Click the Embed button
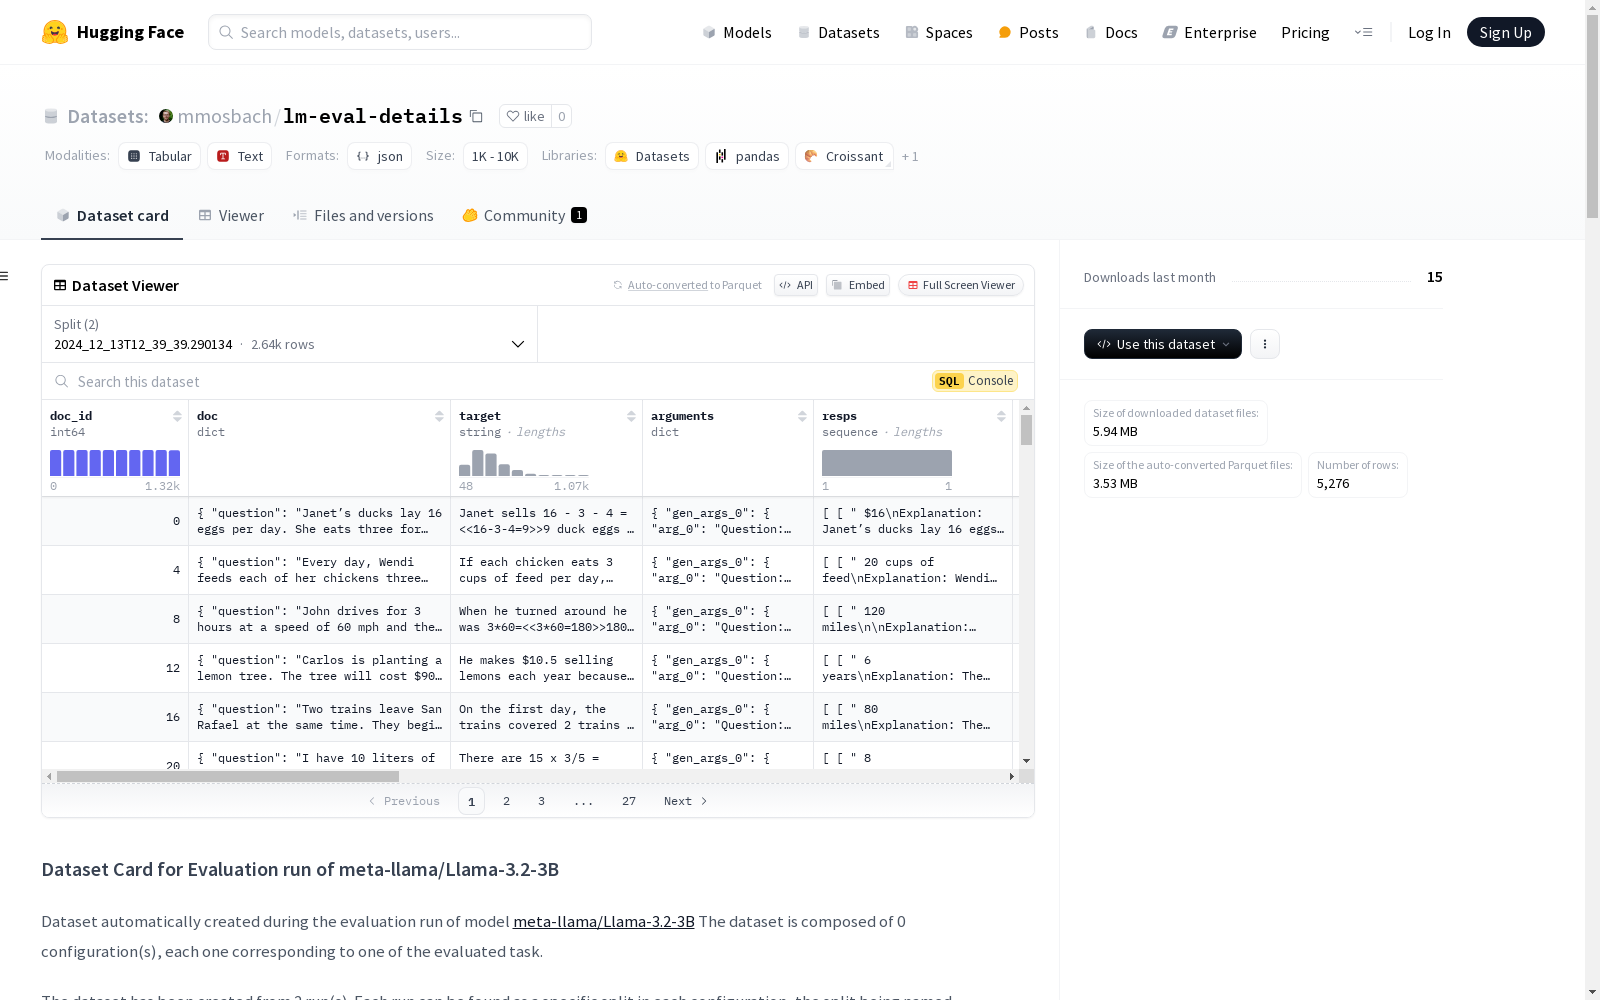1600x1000 pixels. click(x=858, y=285)
